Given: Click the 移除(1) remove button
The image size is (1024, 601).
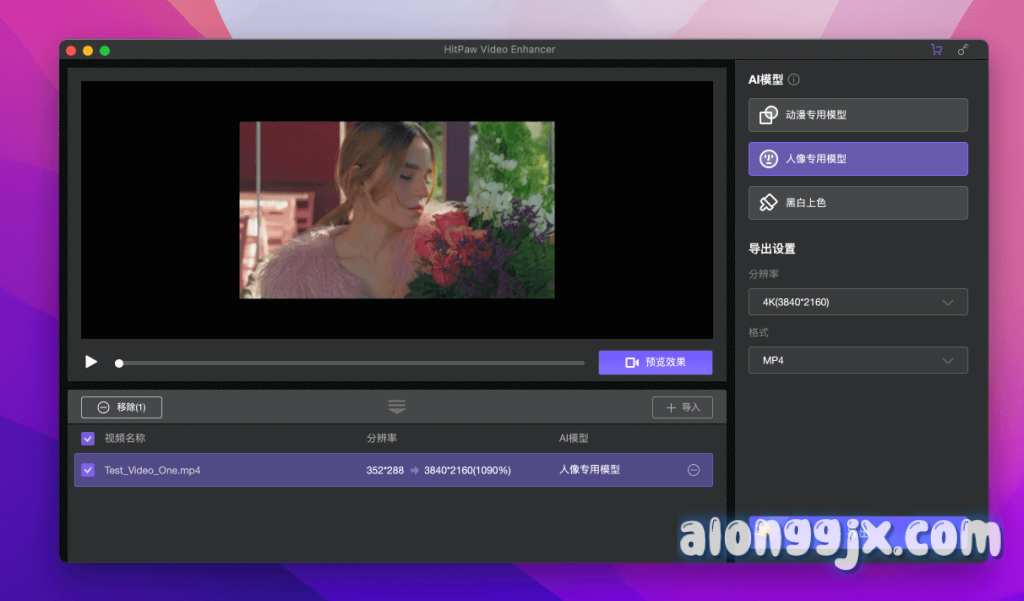Looking at the screenshot, I should pyautogui.click(x=121, y=407).
